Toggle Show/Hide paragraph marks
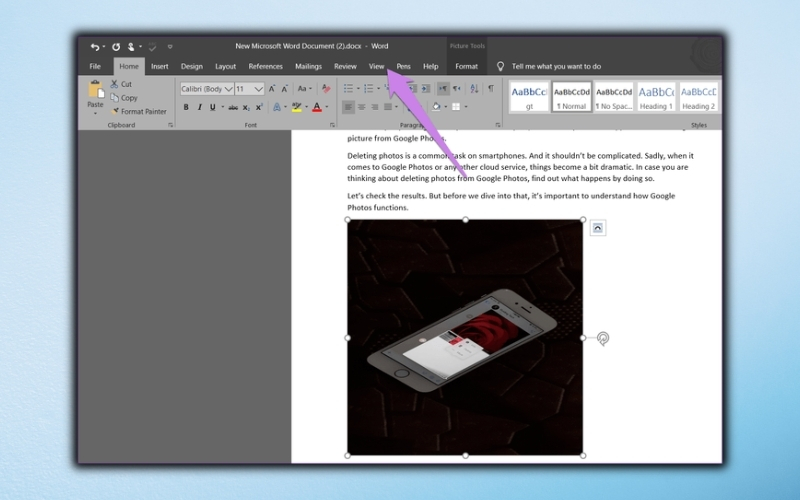The image size is (800, 500). (x=490, y=89)
